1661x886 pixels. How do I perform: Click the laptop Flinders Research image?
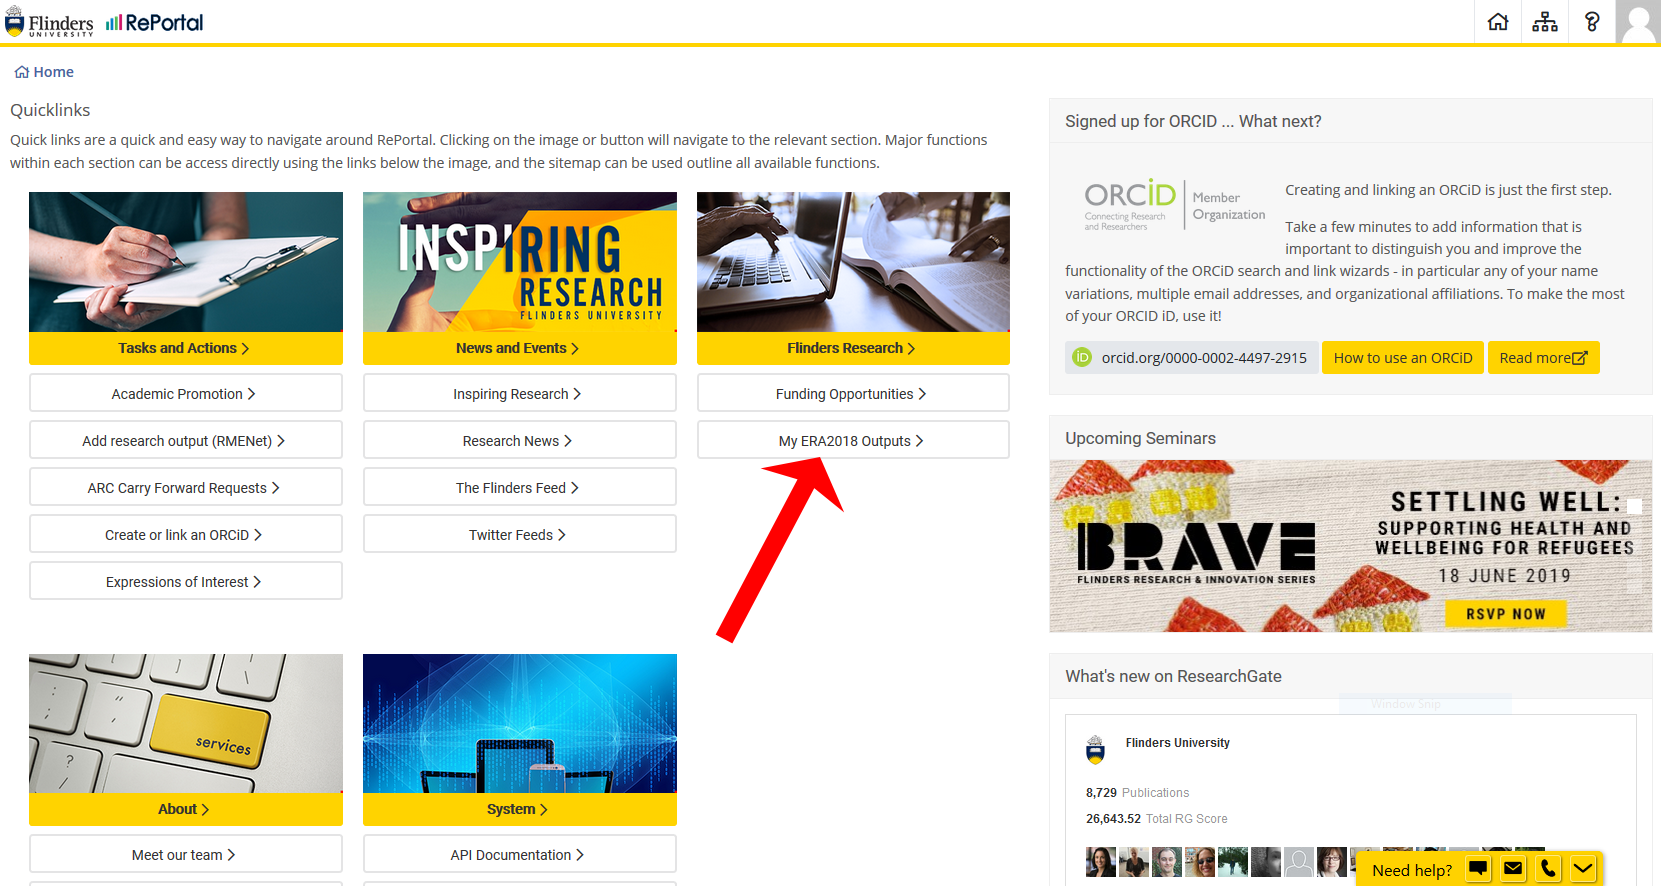tap(853, 262)
